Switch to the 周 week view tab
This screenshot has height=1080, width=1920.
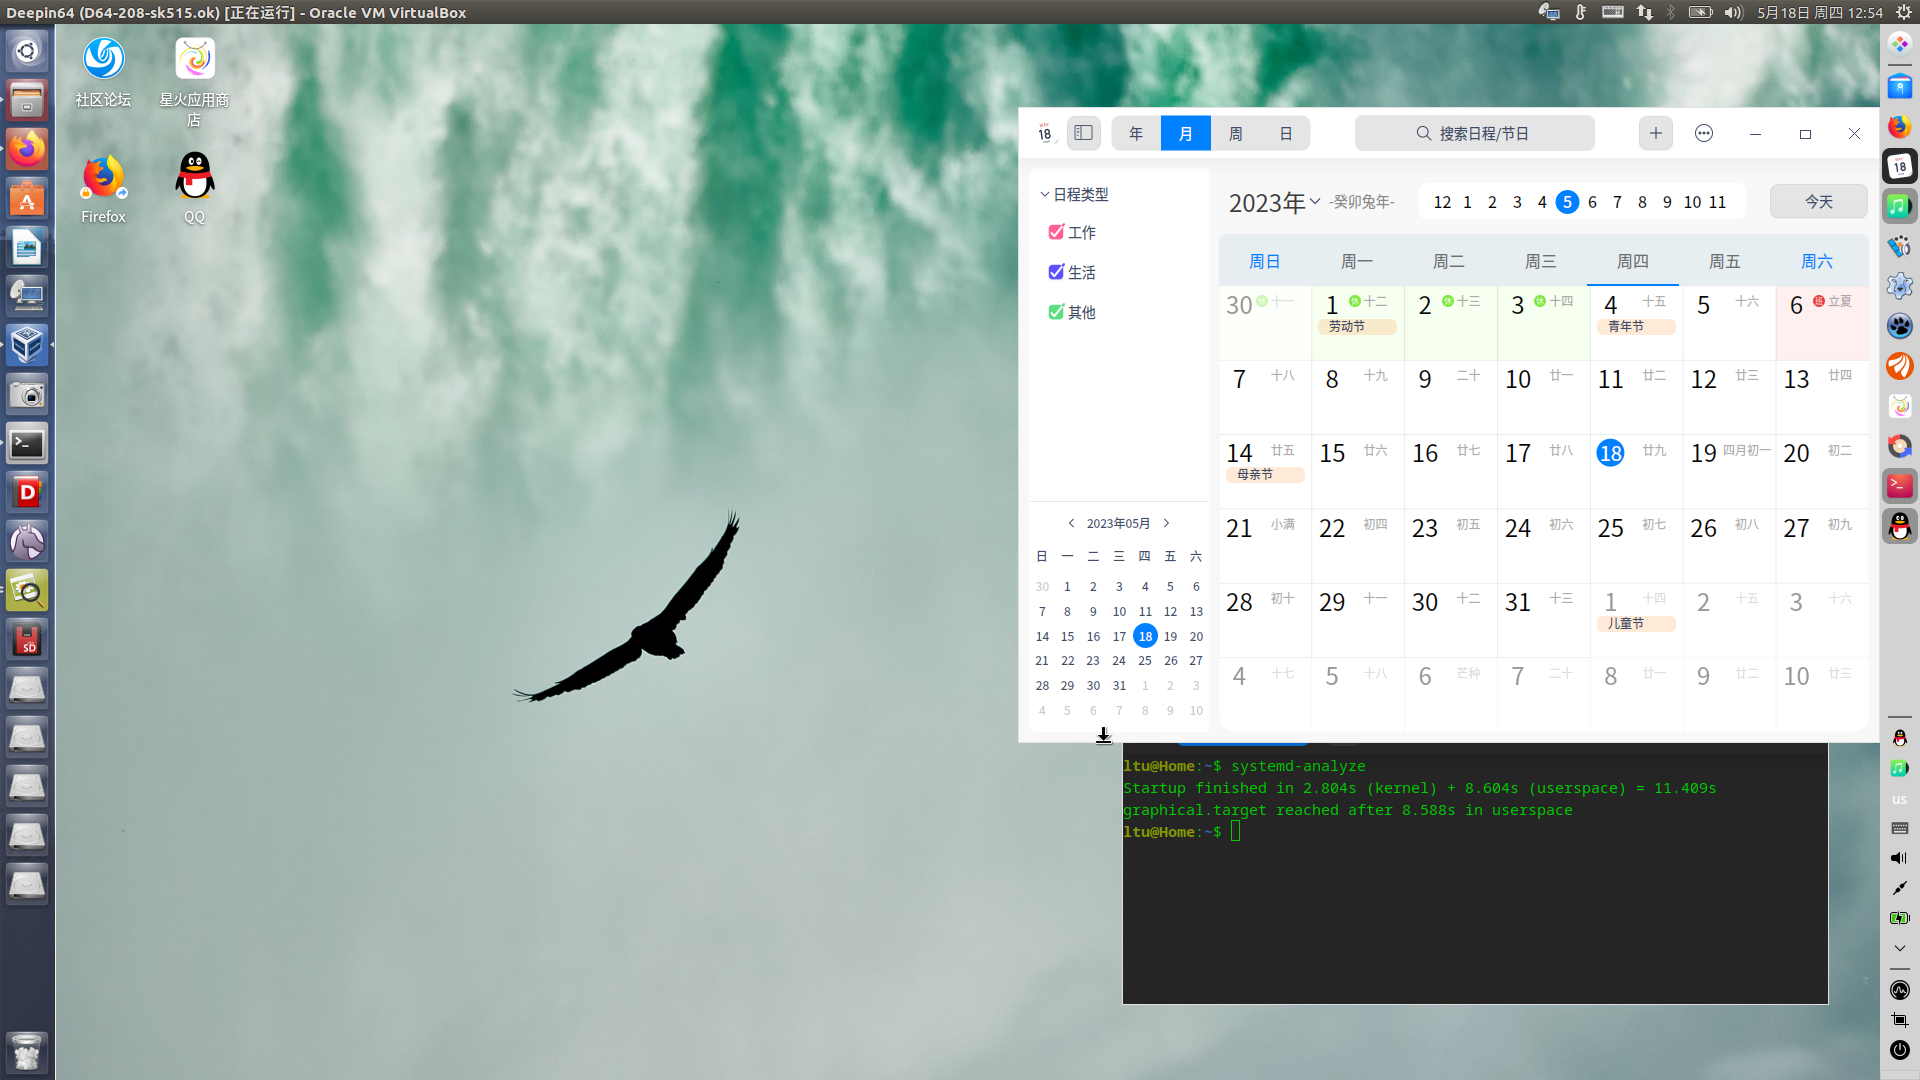1236,133
